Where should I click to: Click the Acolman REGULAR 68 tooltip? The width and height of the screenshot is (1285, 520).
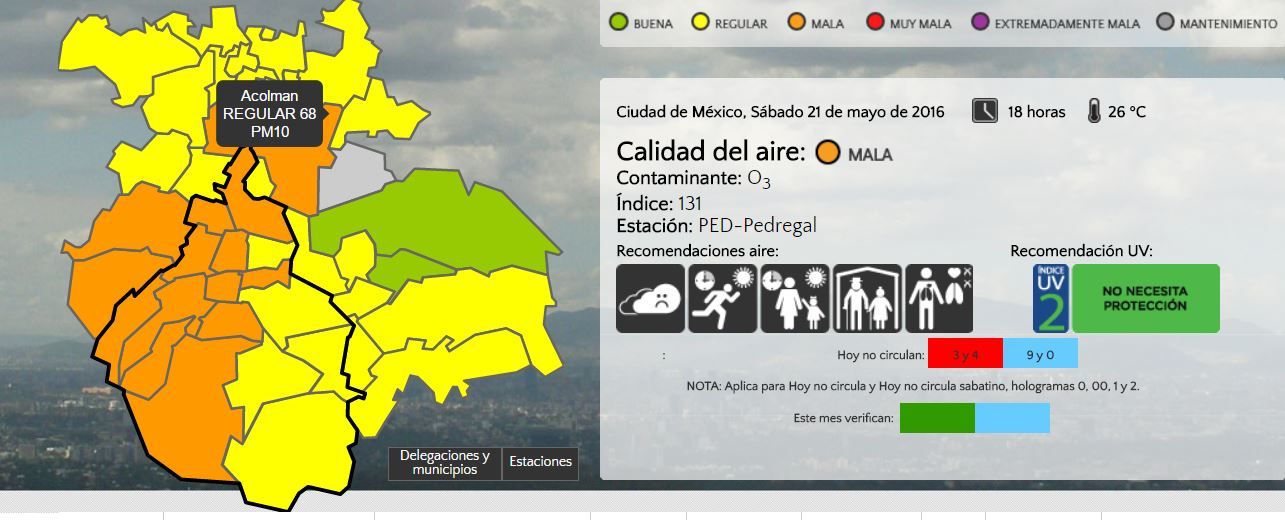[269, 113]
